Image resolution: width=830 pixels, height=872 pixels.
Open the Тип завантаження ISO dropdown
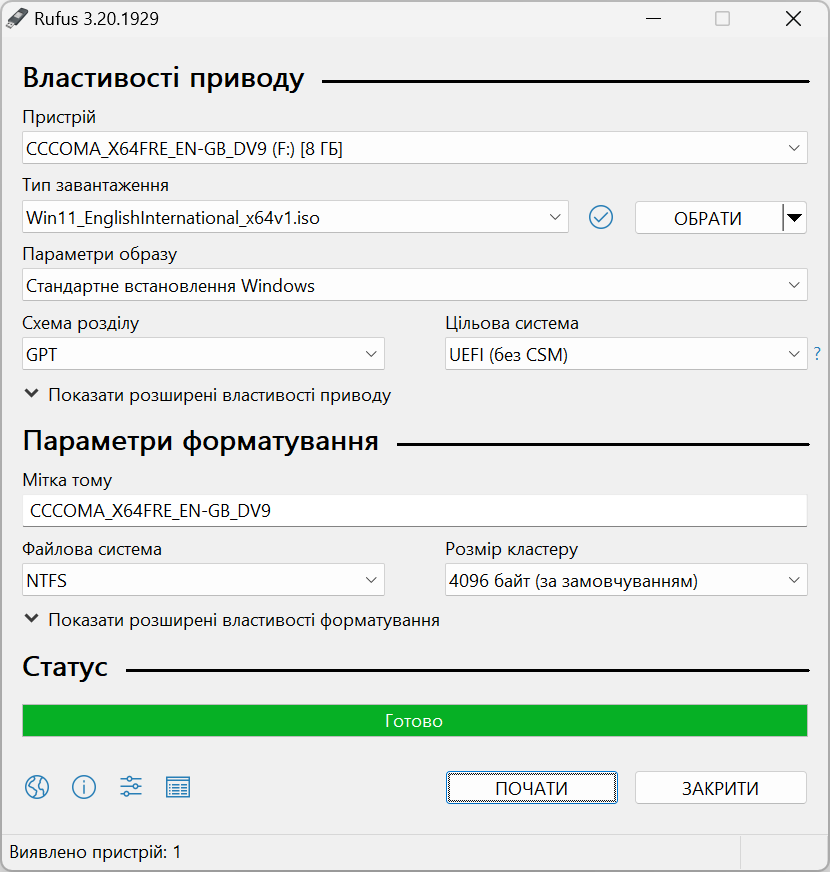pyautogui.click(x=295, y=217)
